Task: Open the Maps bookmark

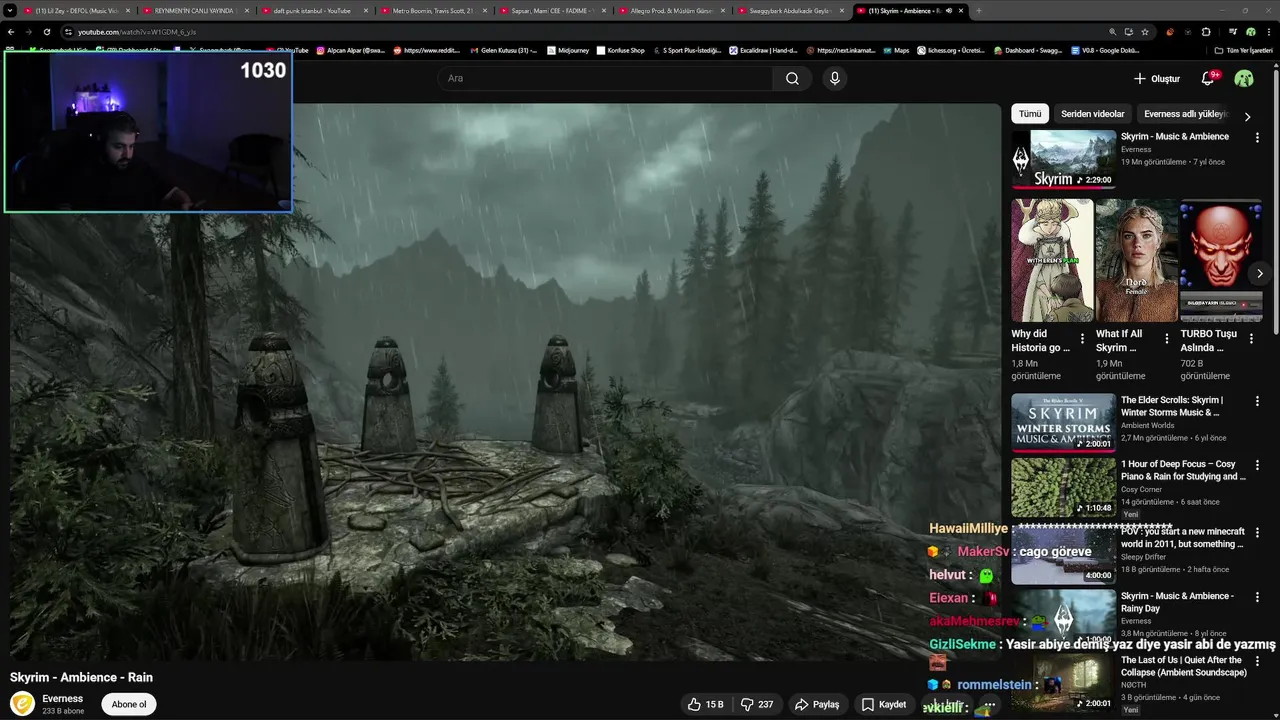Action: click(896, 50)
